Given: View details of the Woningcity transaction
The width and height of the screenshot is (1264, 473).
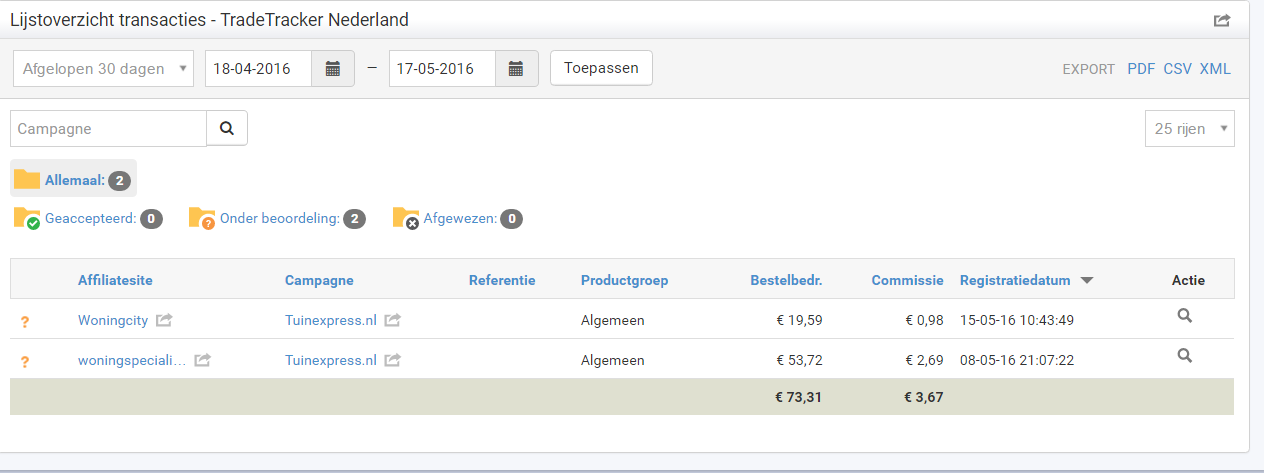Looking at the screenshot, I should click(x=1185, y=316).
